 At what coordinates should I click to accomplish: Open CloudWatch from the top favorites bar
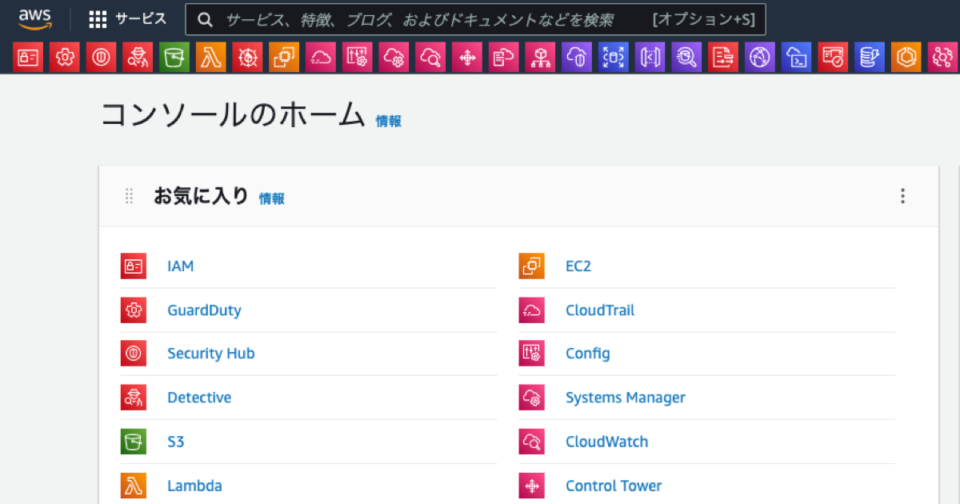430,58
